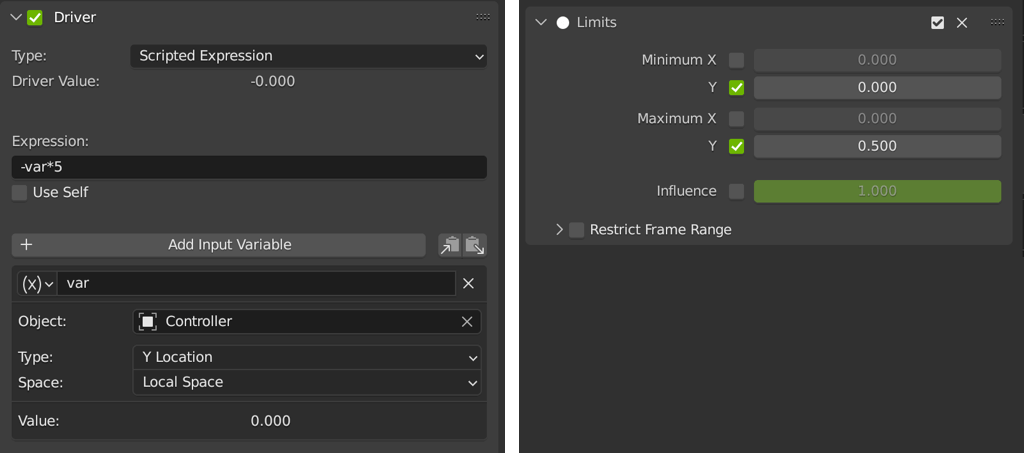This screenshot has width=1024, height=453.
Task: Enable Use Self checkbox
Action: (x=20, y=192)
